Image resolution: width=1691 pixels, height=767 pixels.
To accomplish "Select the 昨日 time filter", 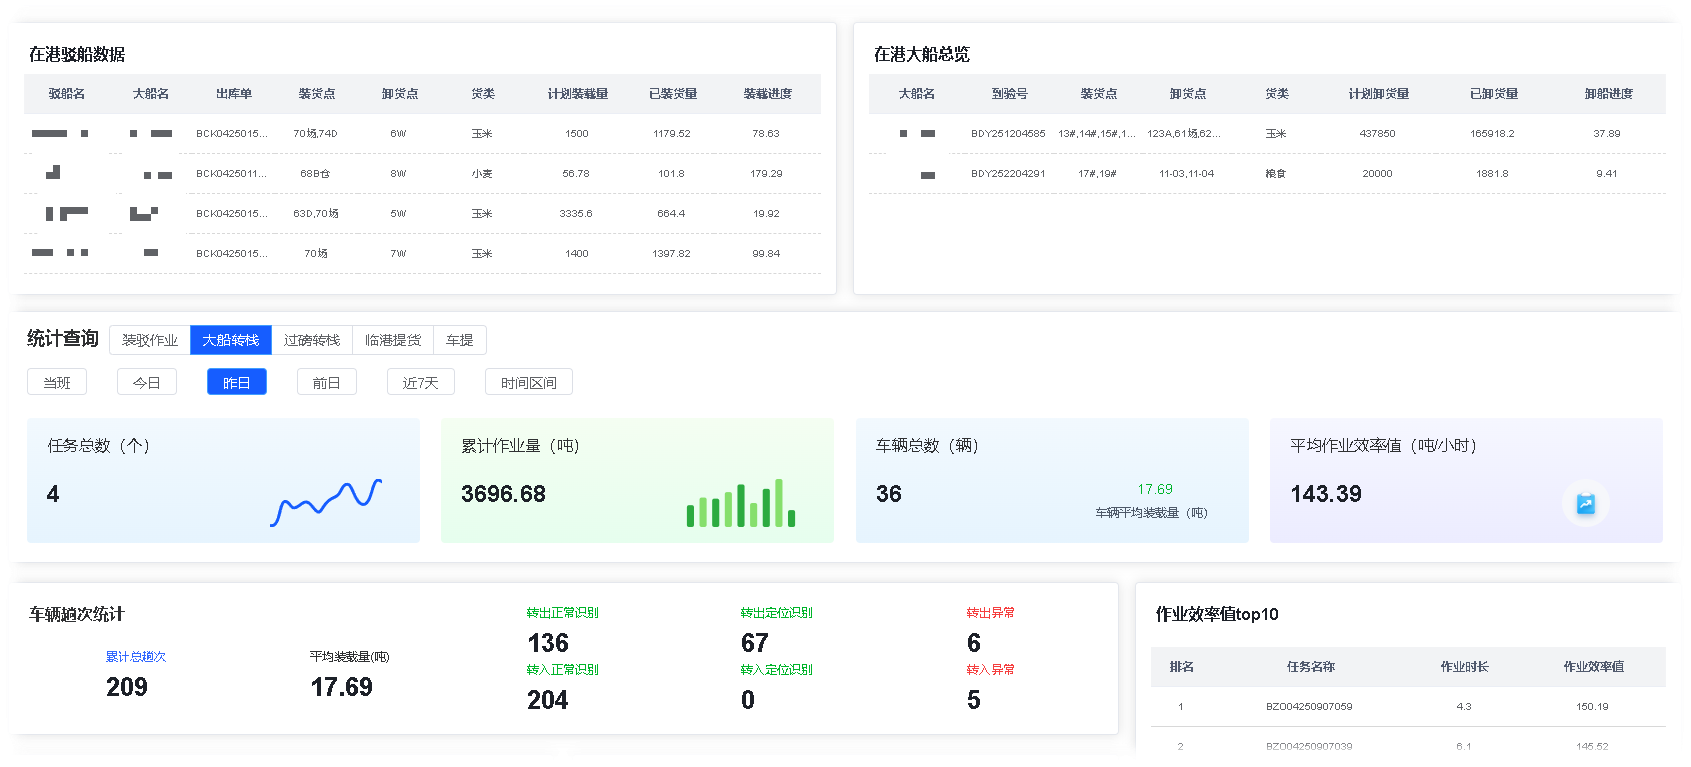I will 237,382.
